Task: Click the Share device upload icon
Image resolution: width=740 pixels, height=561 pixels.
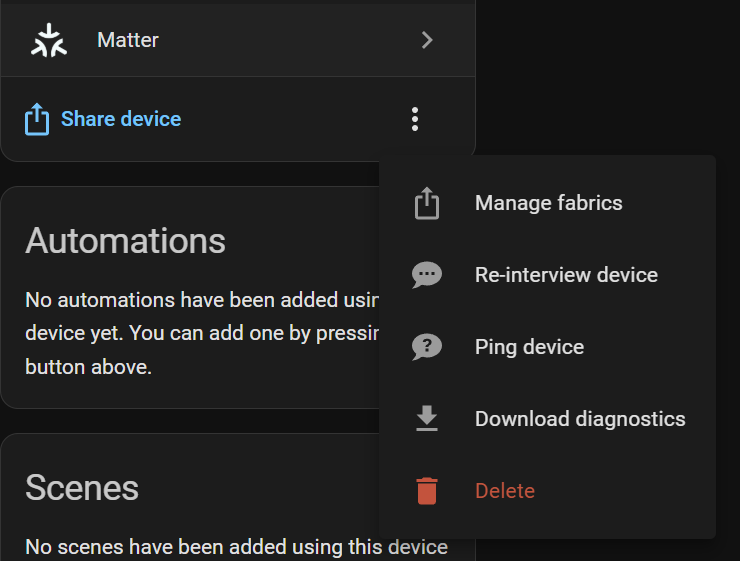Action: (x=37, y=120)
